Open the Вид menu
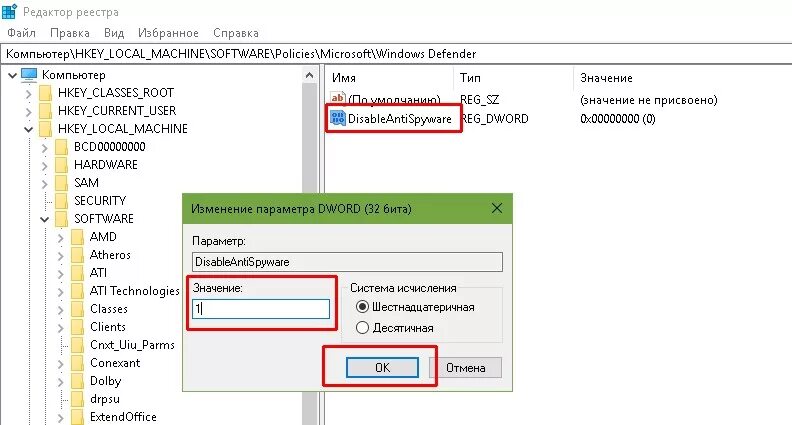 tap(114, 33)
